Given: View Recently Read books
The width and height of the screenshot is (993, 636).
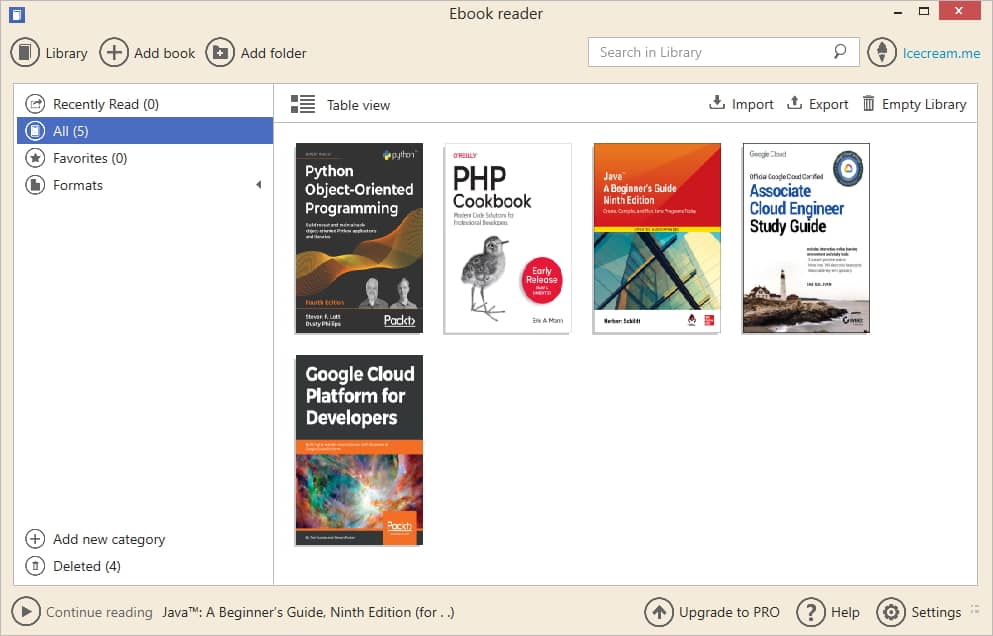Looking at the screenshot, I should pyautogui.click(x=96, y=103).
